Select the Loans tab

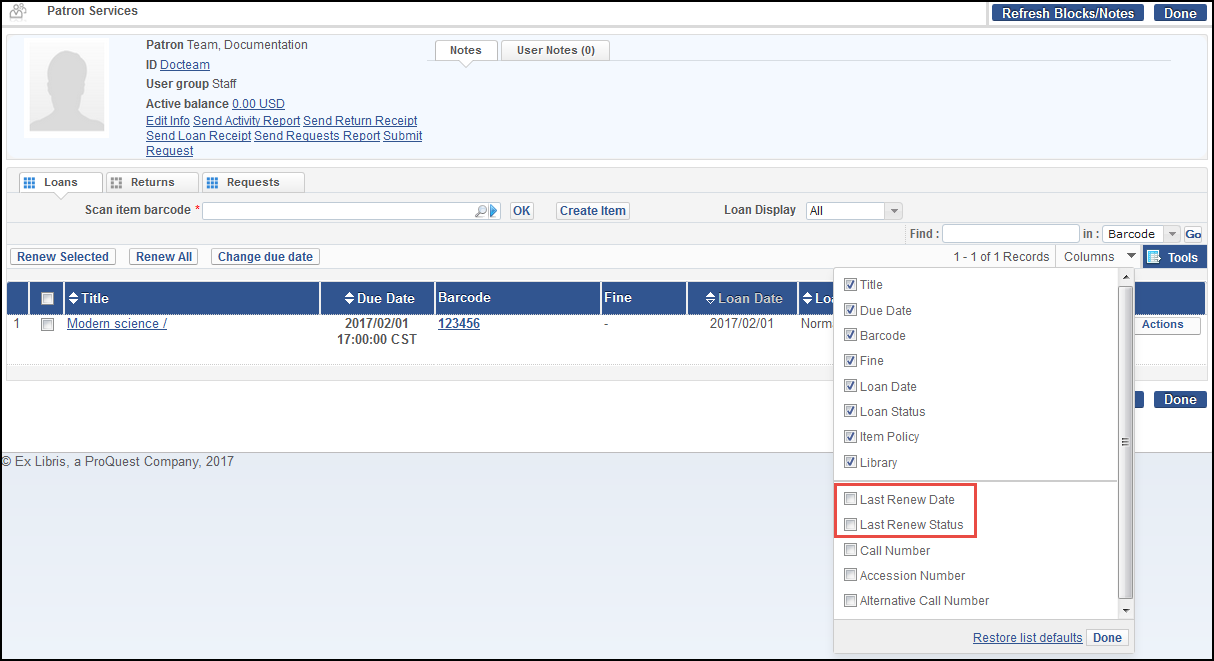click(60, 183)
